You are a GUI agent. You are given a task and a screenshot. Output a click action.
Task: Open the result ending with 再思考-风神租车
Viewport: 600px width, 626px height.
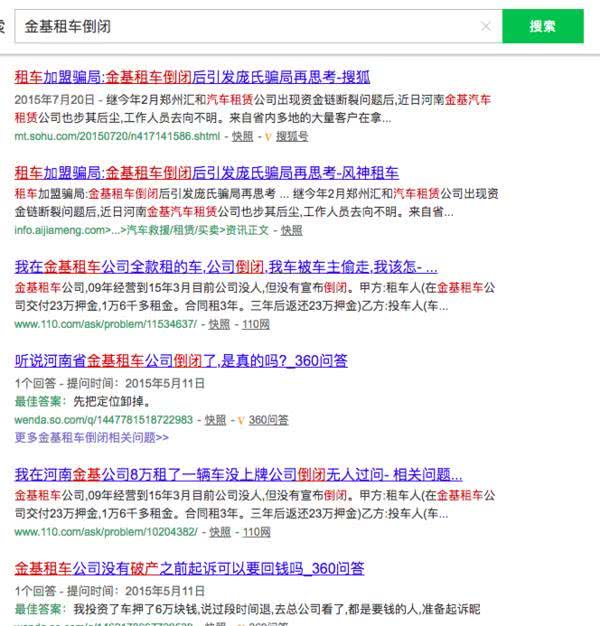tap(206, 173)
